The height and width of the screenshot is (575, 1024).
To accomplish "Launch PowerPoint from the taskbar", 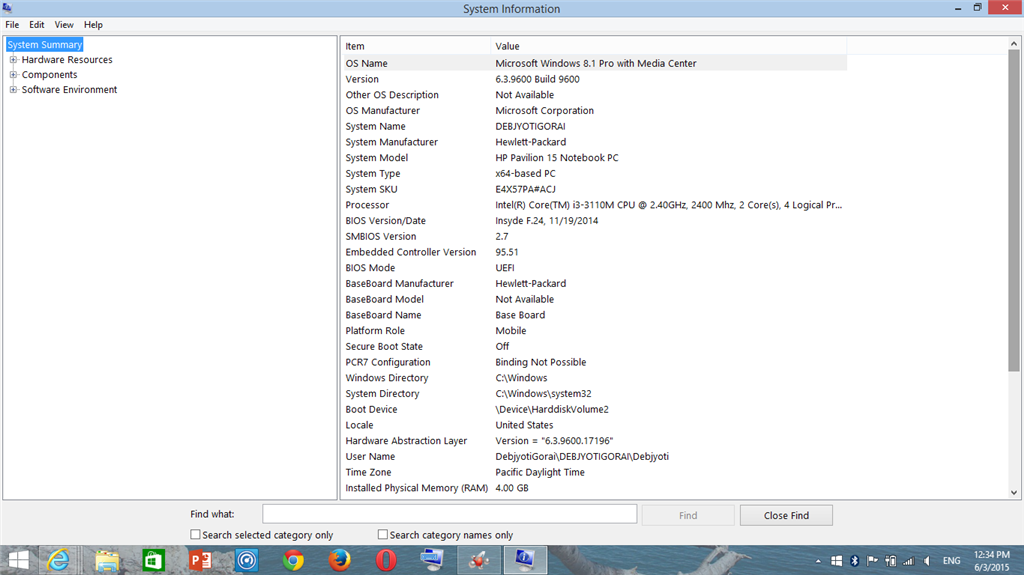I will click(200, 561).
